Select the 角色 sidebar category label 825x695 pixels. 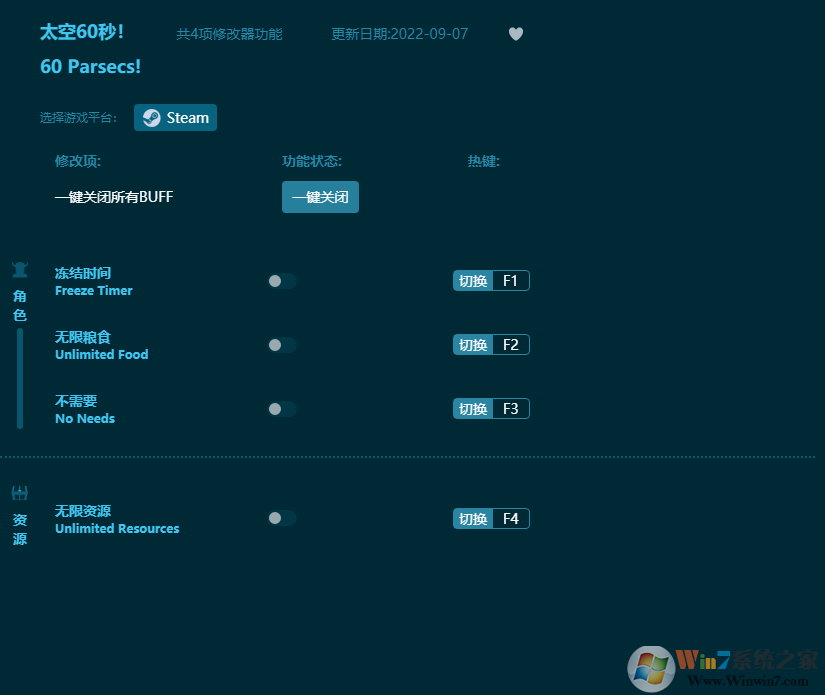pyautogui.click(x=20, y=305)
